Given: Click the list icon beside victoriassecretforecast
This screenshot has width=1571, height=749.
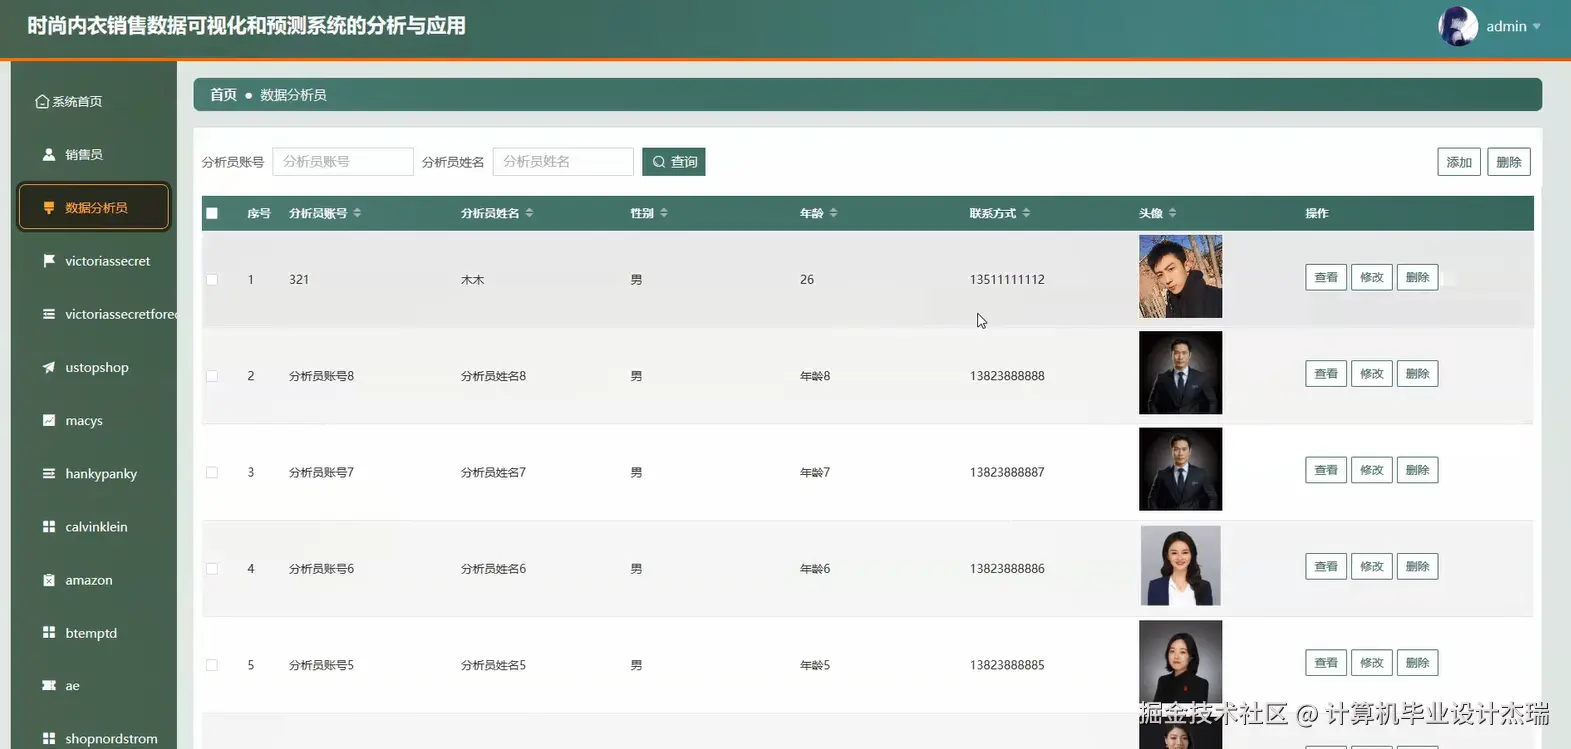Looking at the screenshot, I should tap(48, 314).
